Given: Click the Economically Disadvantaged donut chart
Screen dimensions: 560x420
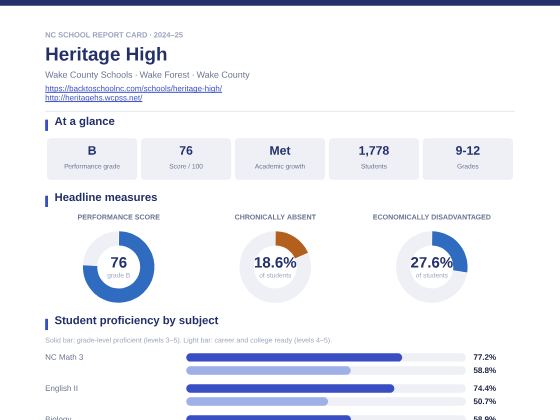Looking at the screenshot, I should (432, 267).
